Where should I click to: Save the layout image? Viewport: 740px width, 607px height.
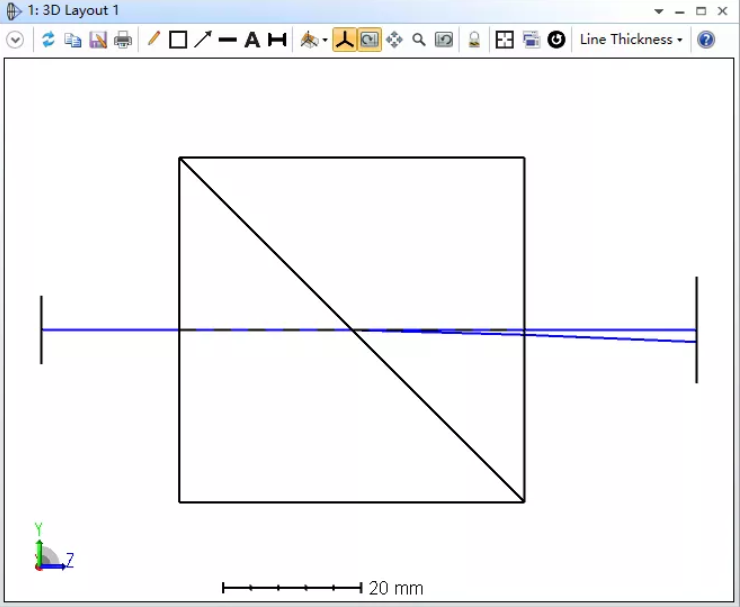click(x=98, y=40)
